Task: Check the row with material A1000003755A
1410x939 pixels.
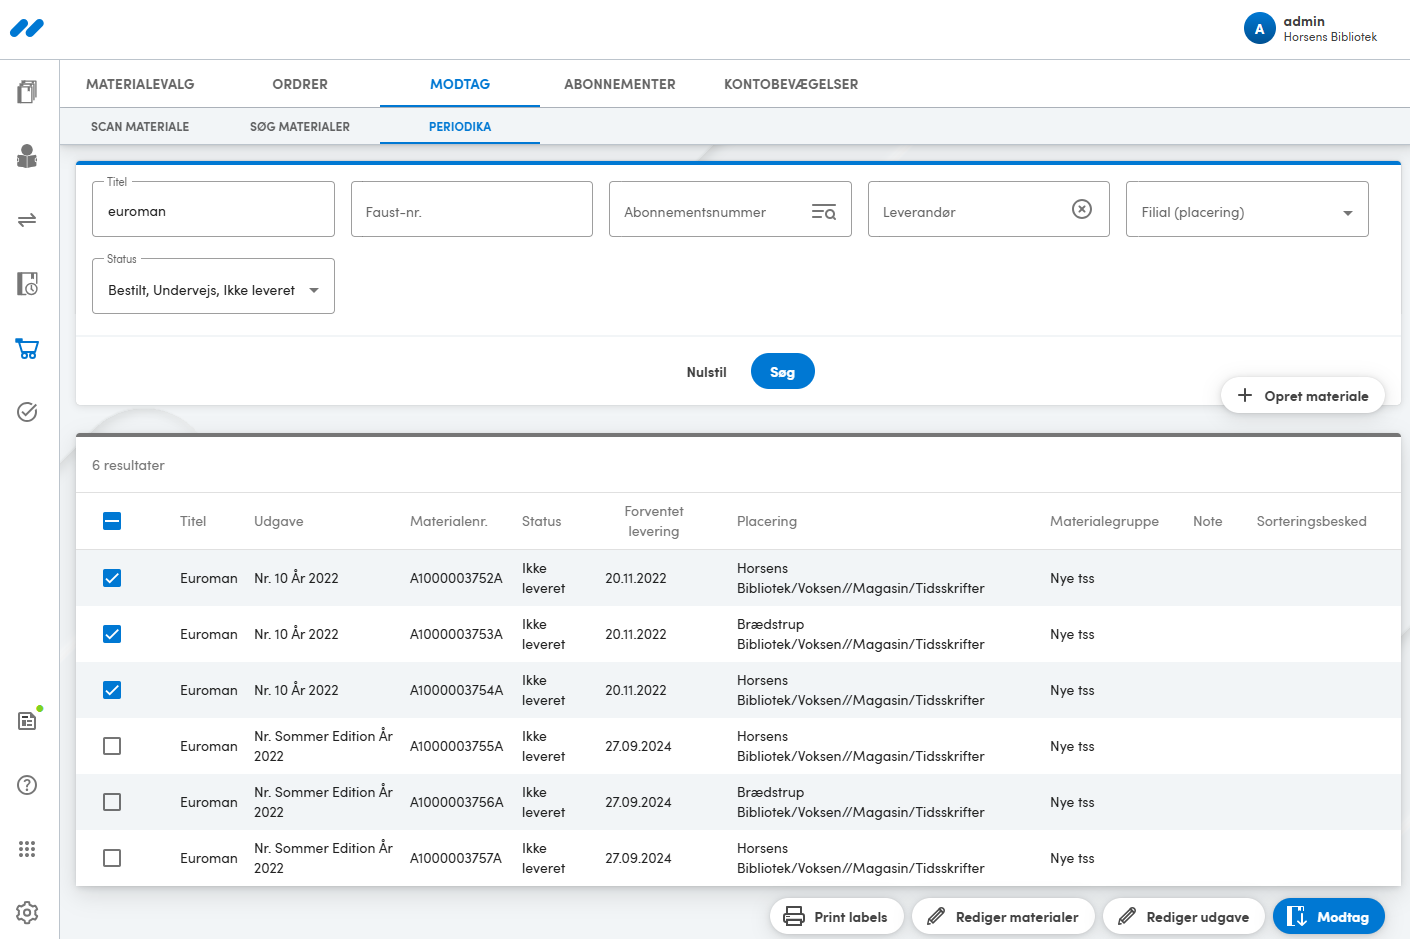Action: (x=112, y=746)
